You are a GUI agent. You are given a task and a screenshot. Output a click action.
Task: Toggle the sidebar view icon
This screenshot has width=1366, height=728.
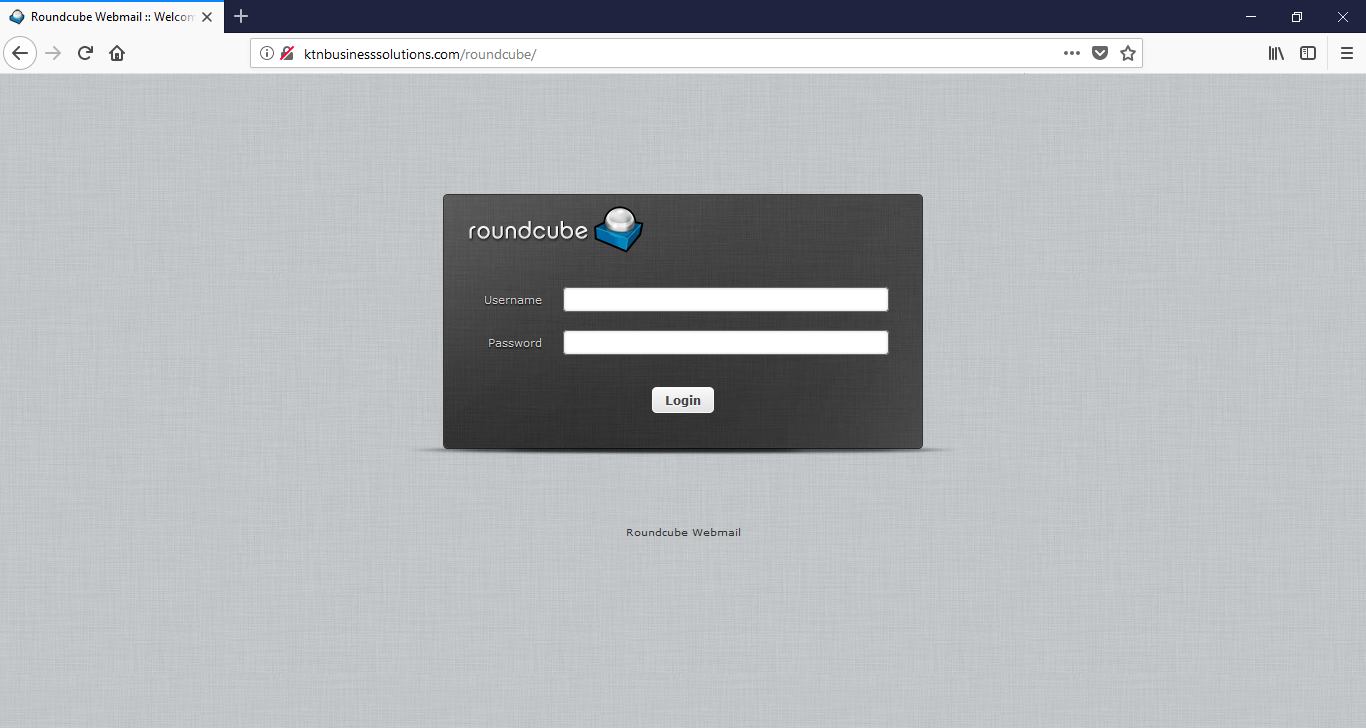(x=1308, y=54)
